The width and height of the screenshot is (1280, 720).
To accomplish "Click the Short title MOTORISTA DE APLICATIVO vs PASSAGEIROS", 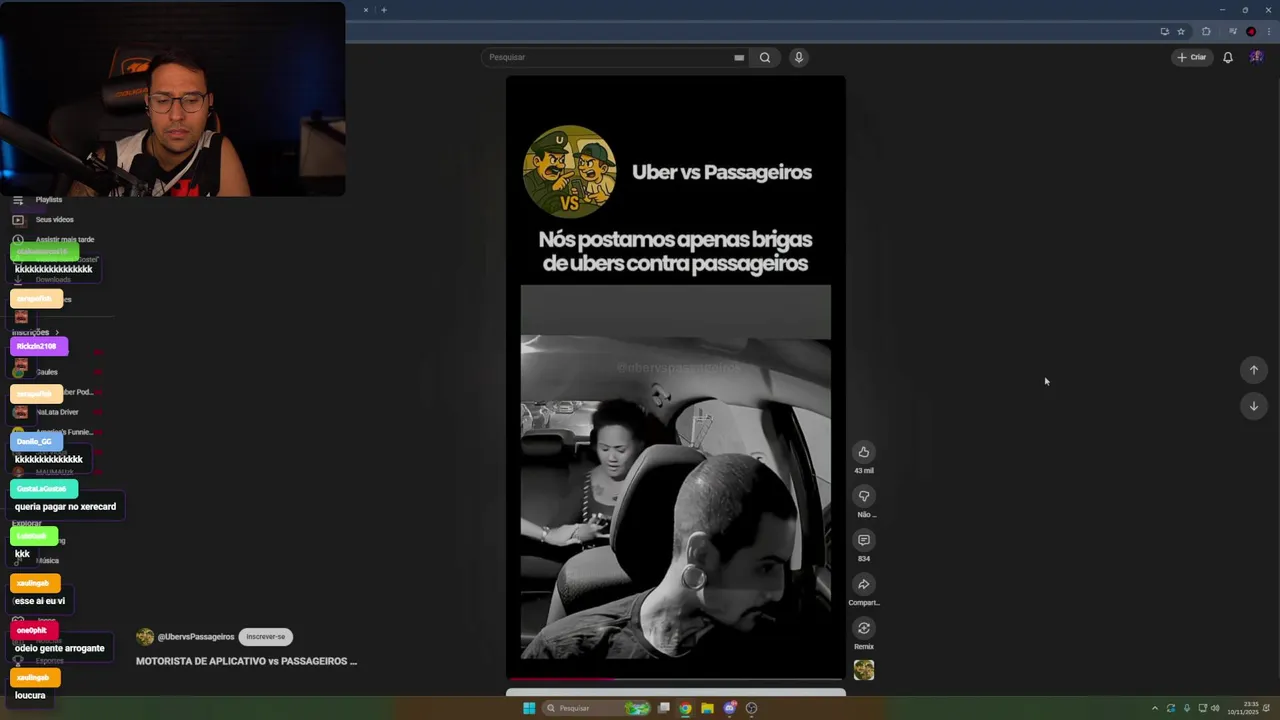I will (x=246, y=661).
